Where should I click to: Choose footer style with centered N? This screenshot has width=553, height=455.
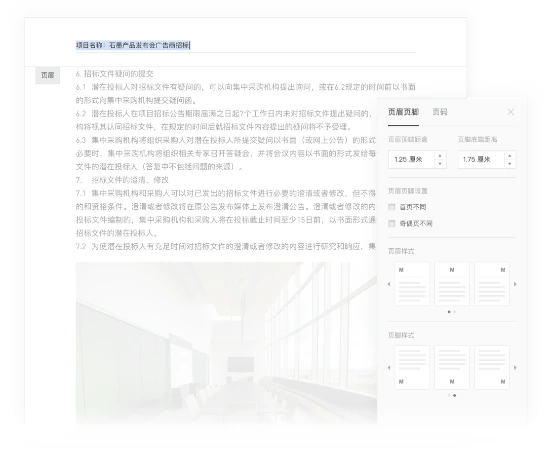click(452, 367)
